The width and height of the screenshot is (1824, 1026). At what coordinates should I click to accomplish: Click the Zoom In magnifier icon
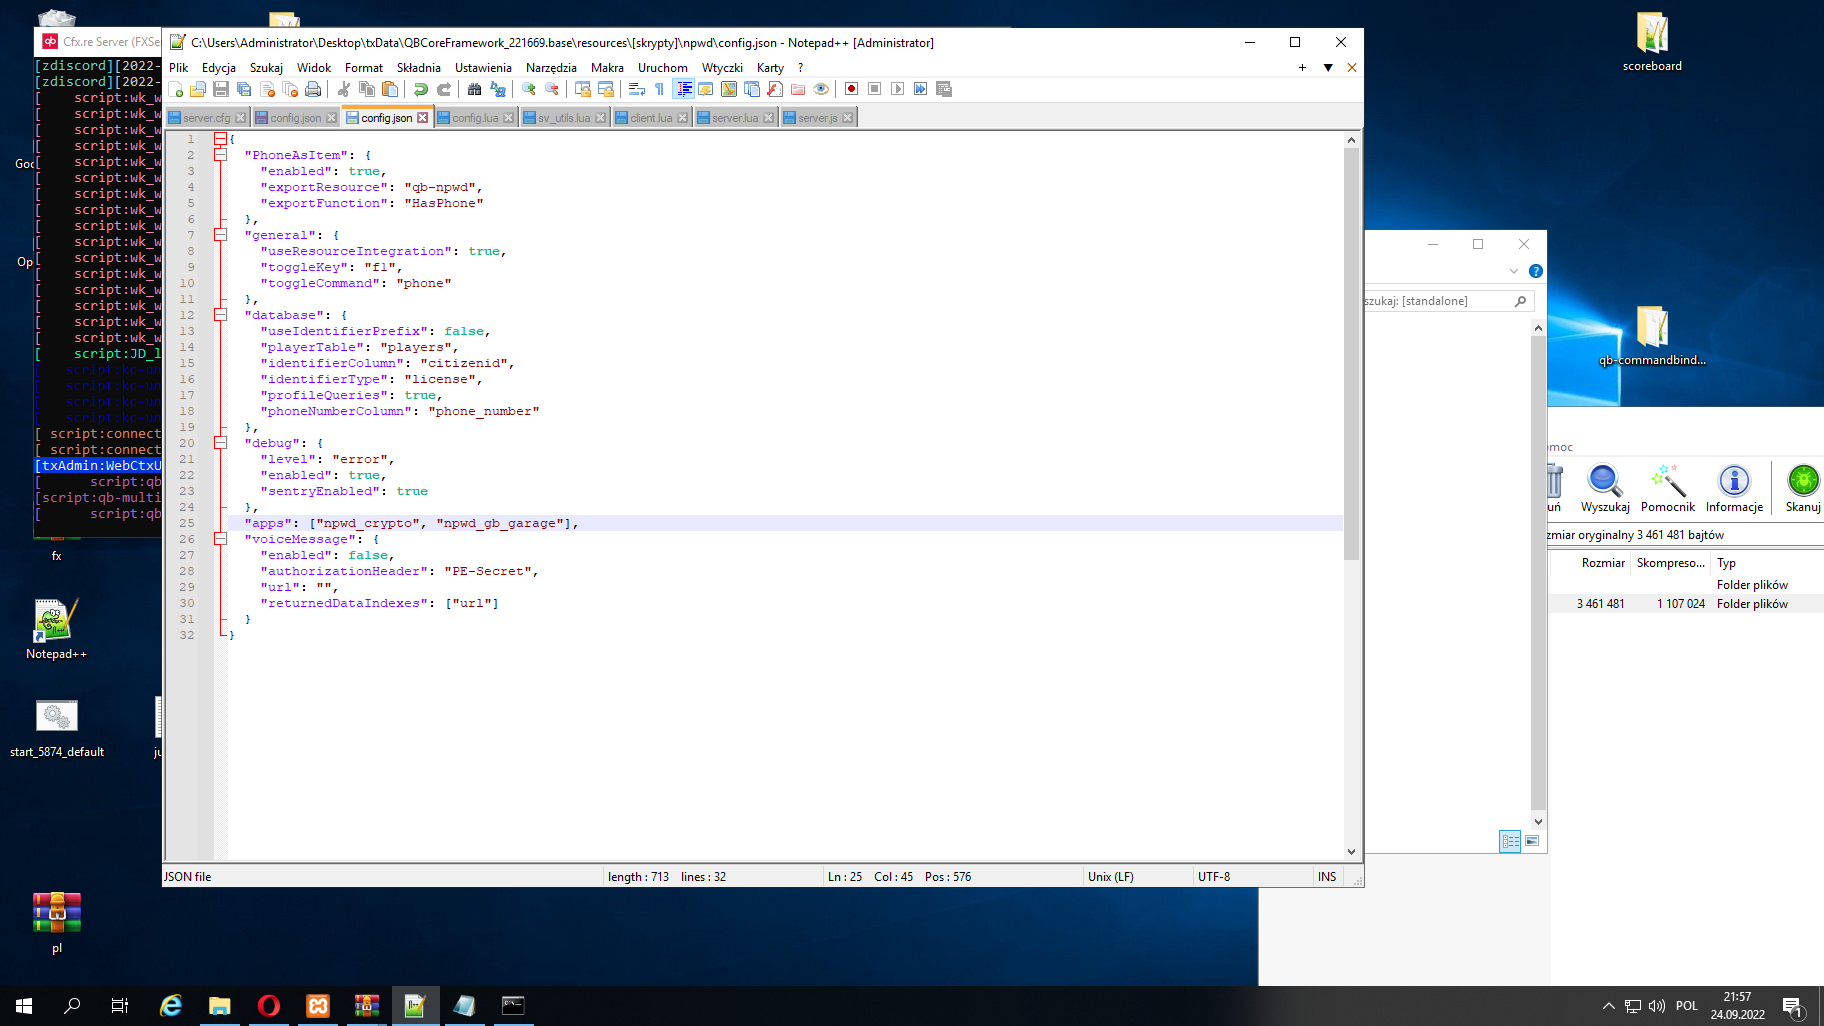527,89
